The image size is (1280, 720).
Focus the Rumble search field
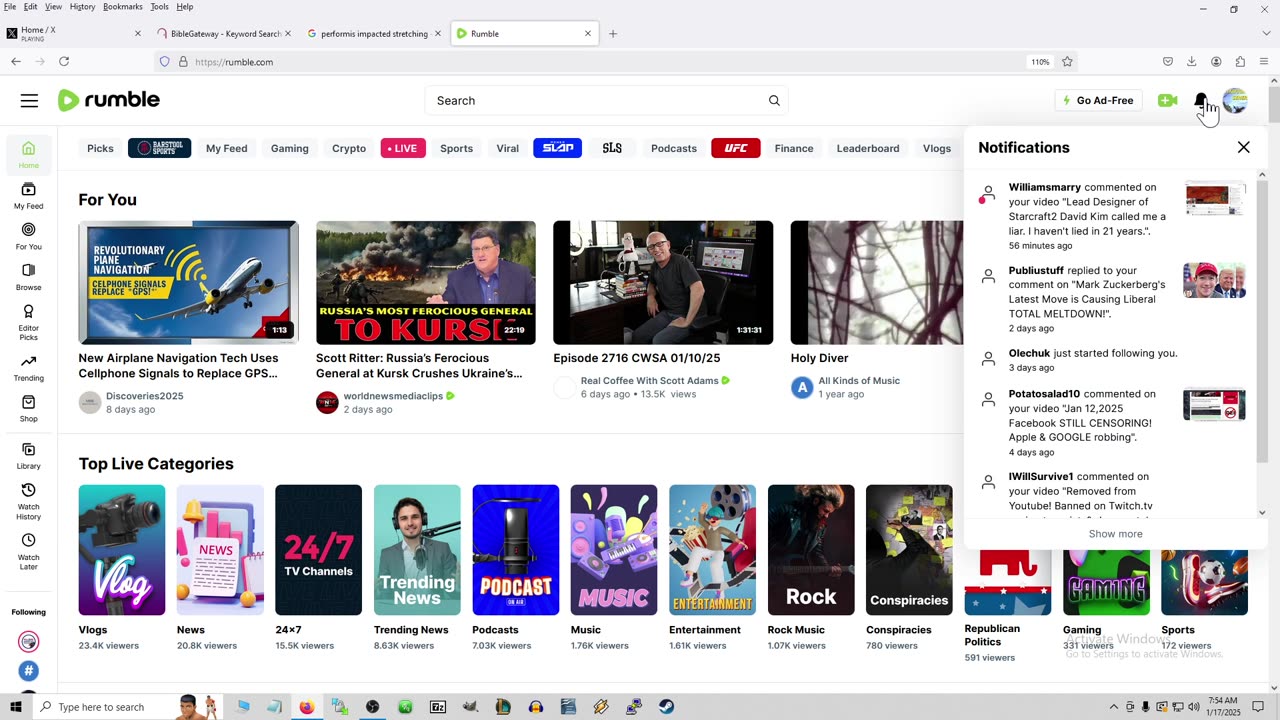click(x=595, y=101)
